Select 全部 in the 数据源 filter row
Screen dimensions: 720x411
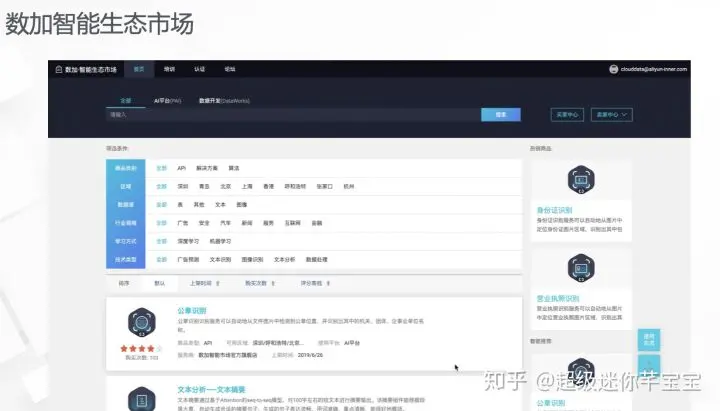(x=161, y=205)
